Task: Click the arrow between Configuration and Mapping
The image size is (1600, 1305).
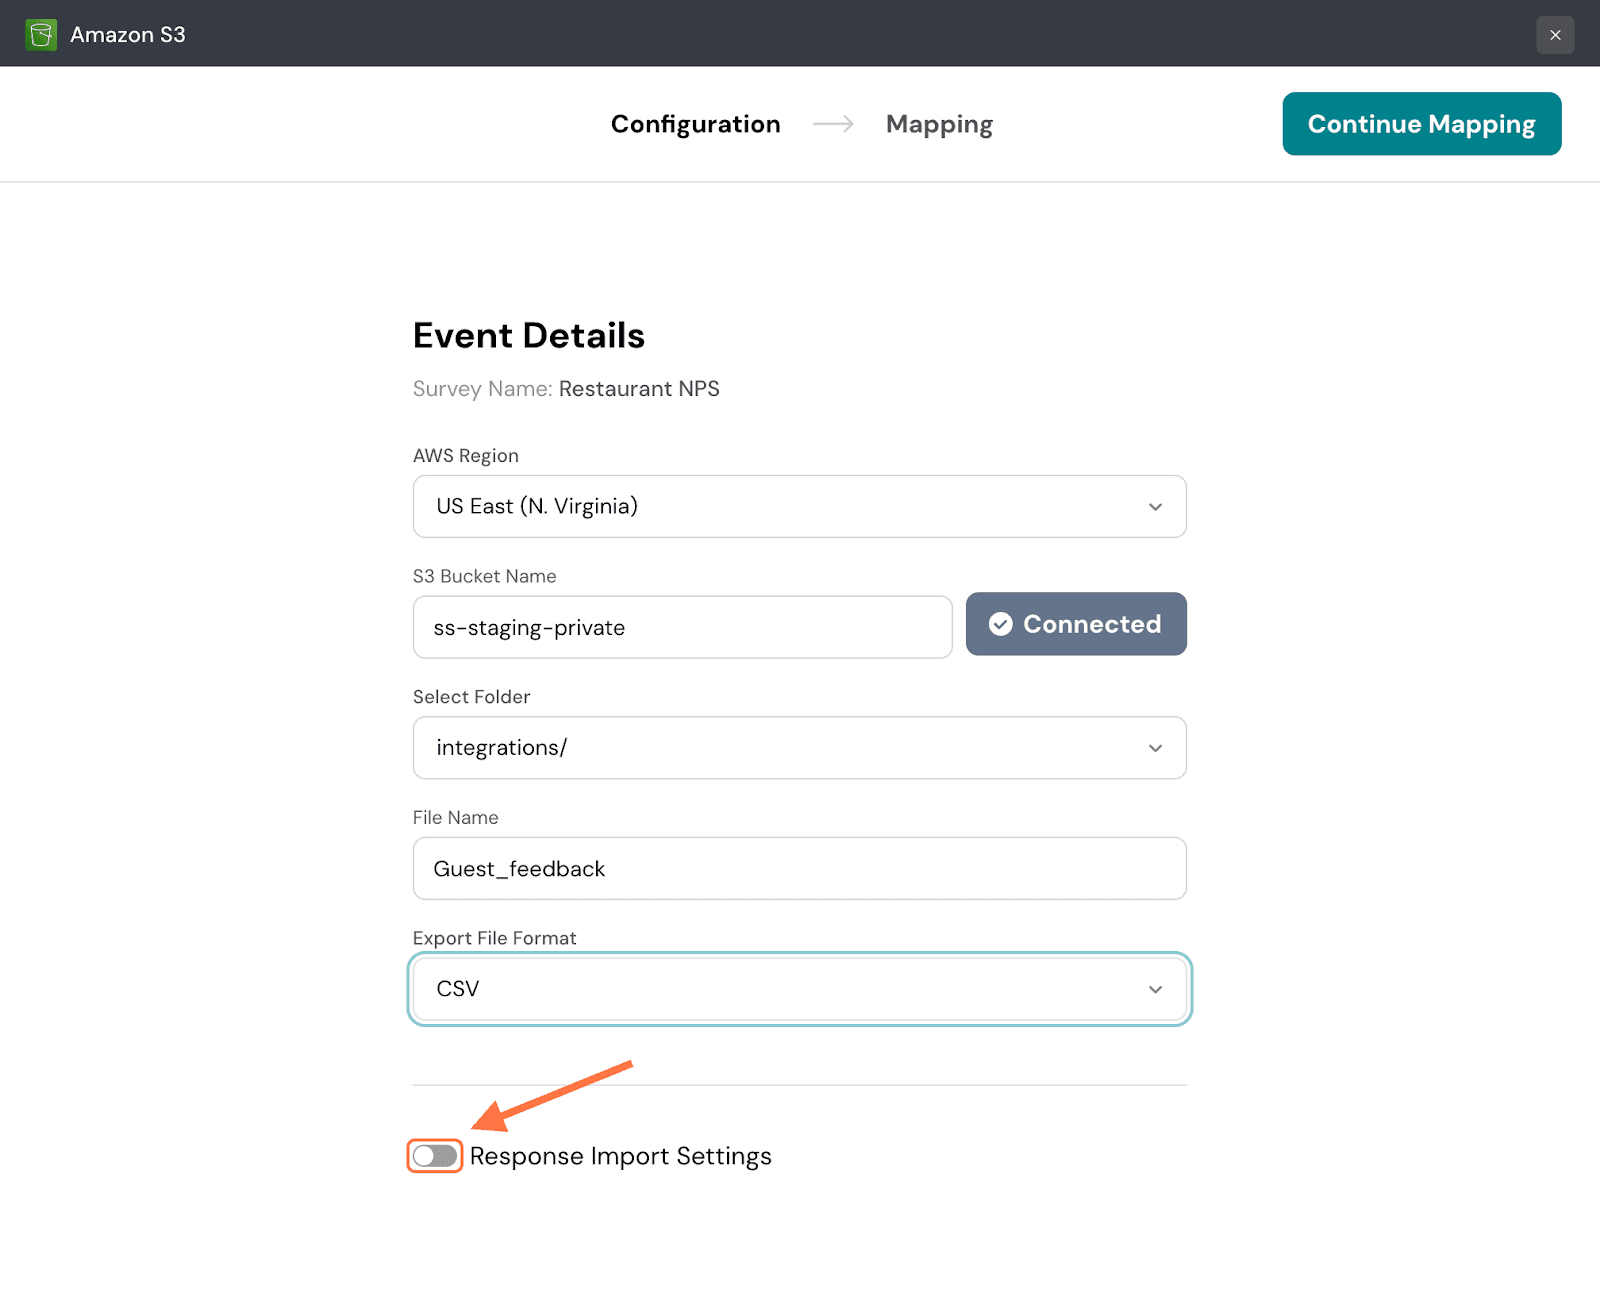Action: click(833, 124)
